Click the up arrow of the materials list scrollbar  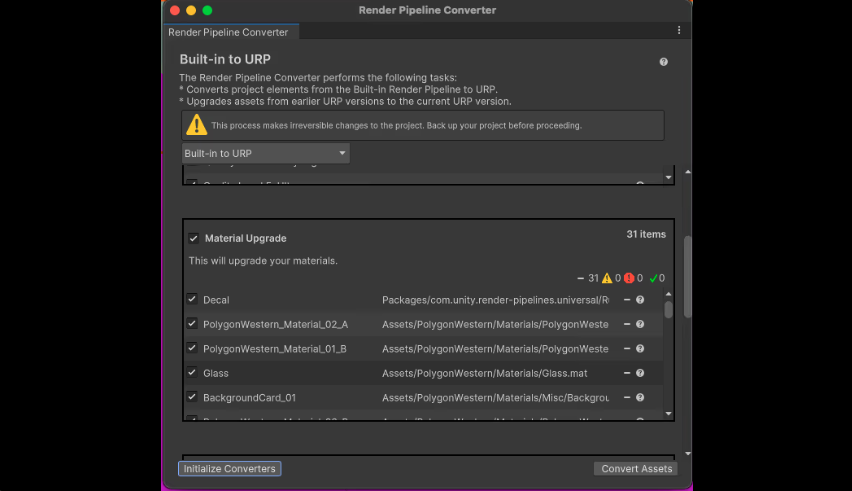click(668, 294)
